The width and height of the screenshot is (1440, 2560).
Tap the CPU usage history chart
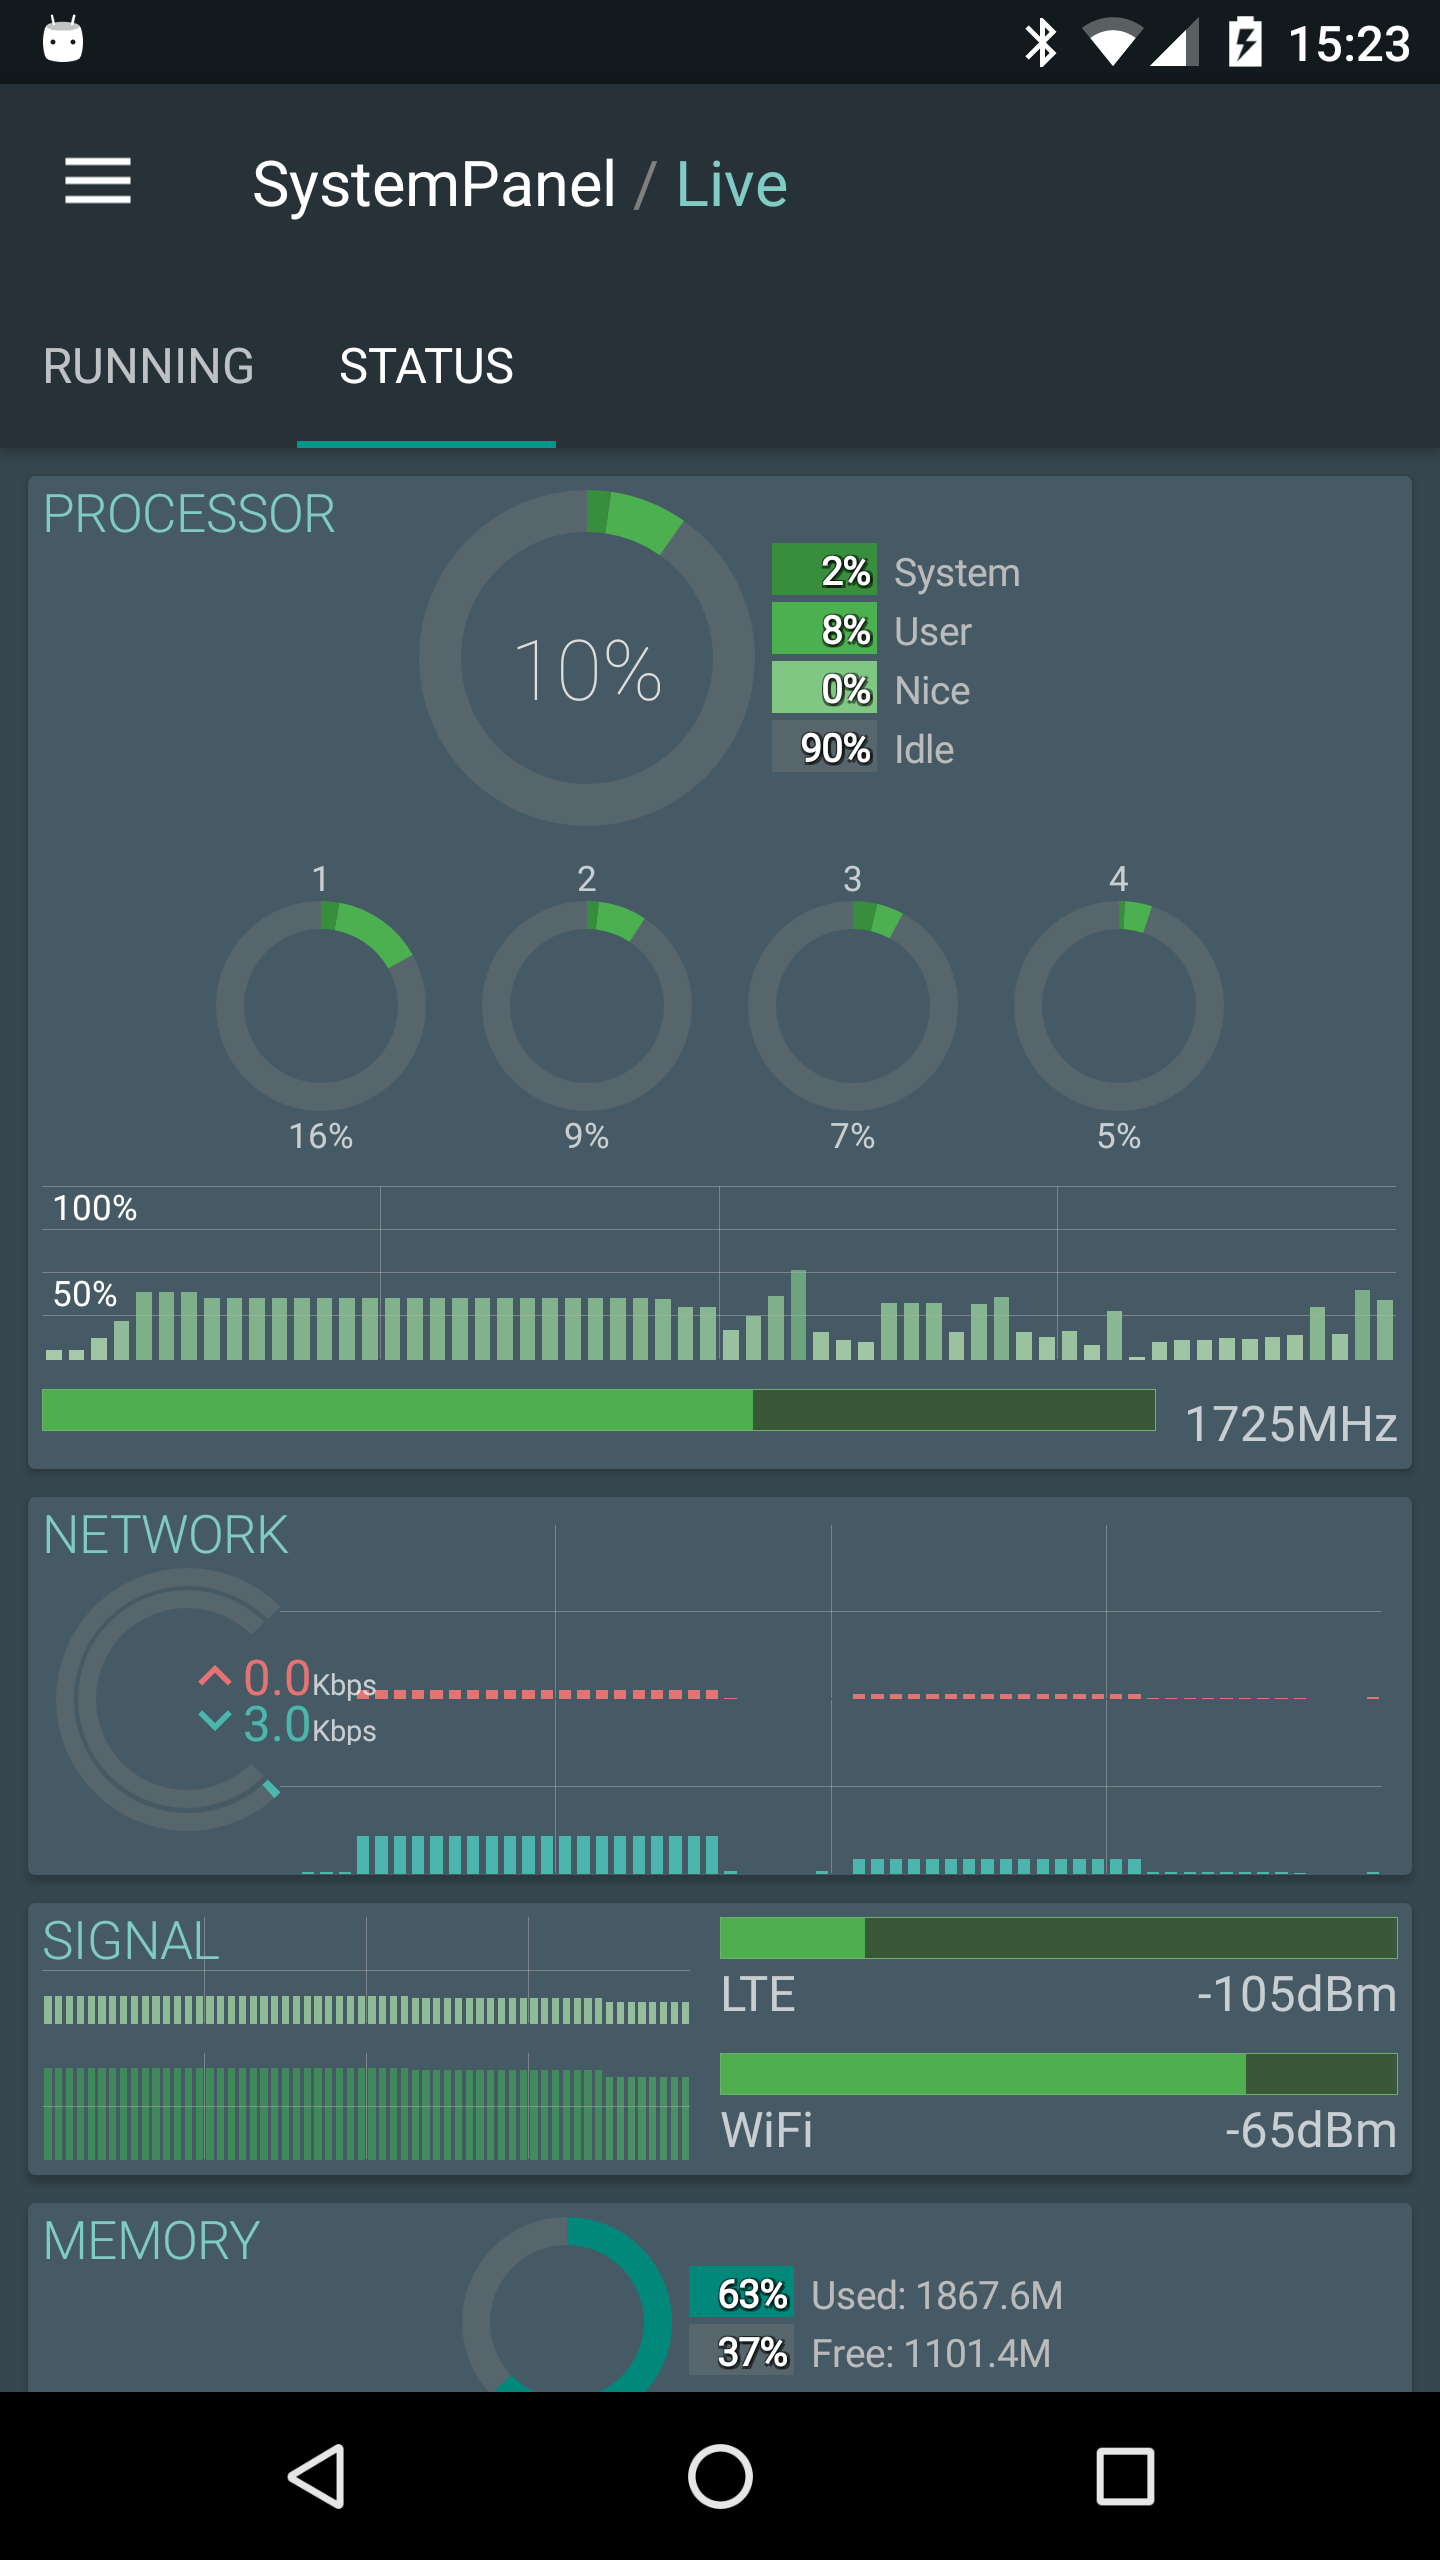point(719,1274)
